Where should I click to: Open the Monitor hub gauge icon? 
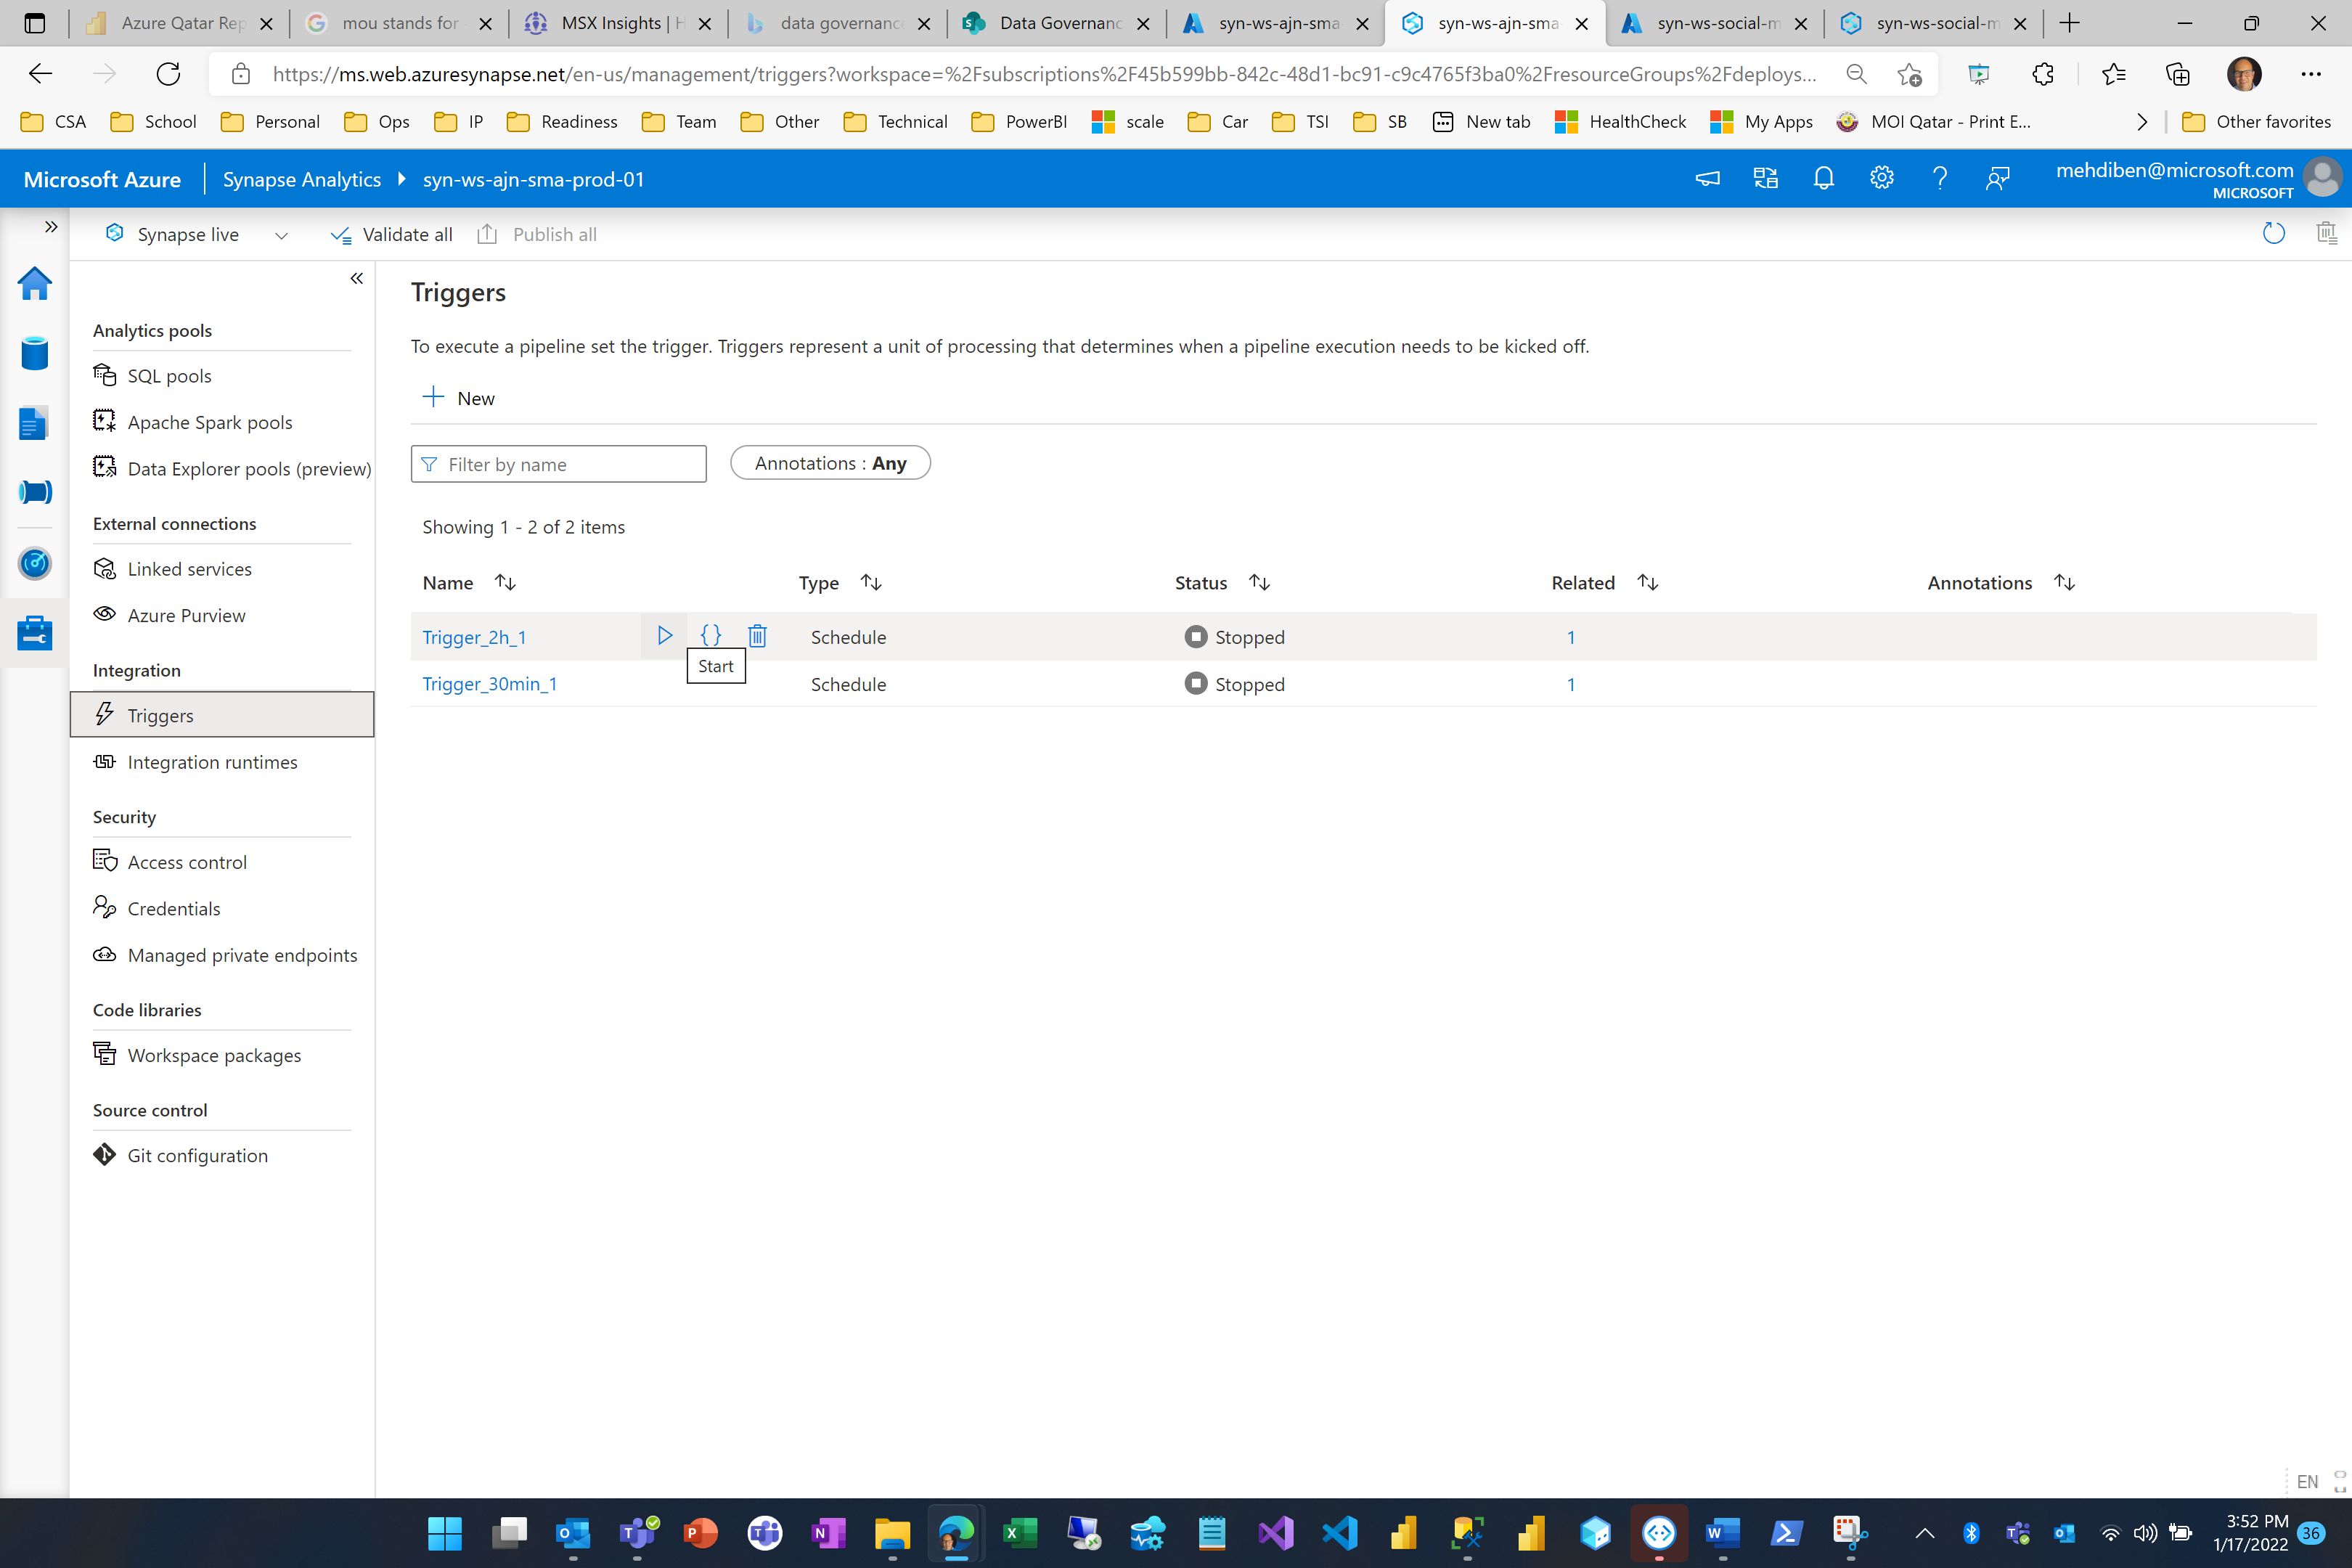click(x=35, y=563)
